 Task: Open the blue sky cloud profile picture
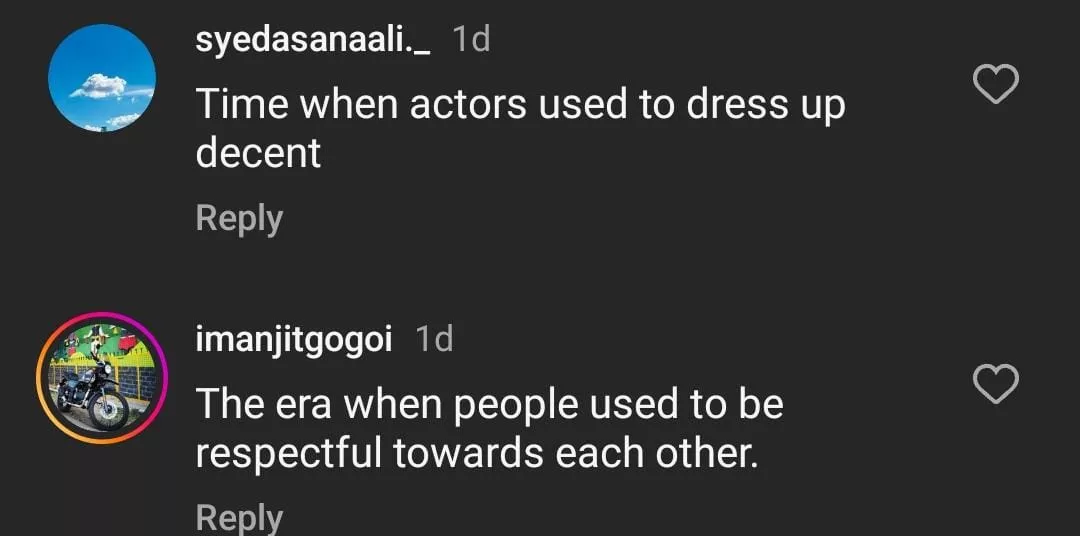(102, 78)
